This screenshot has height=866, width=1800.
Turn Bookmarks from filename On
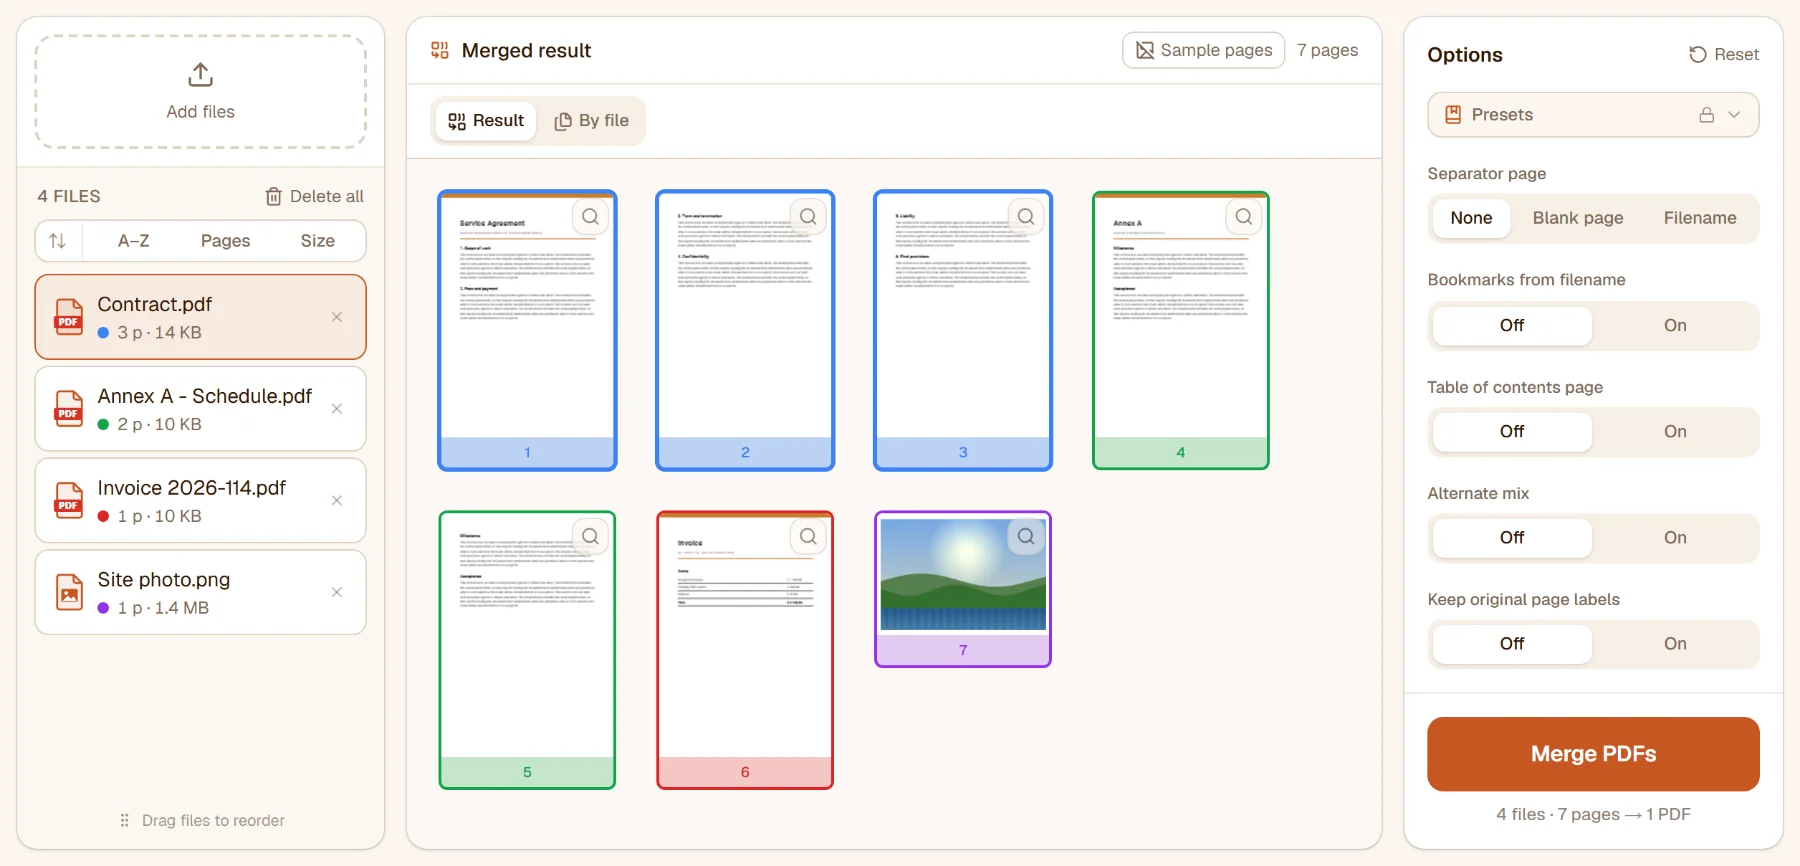tap(1675, 326)
